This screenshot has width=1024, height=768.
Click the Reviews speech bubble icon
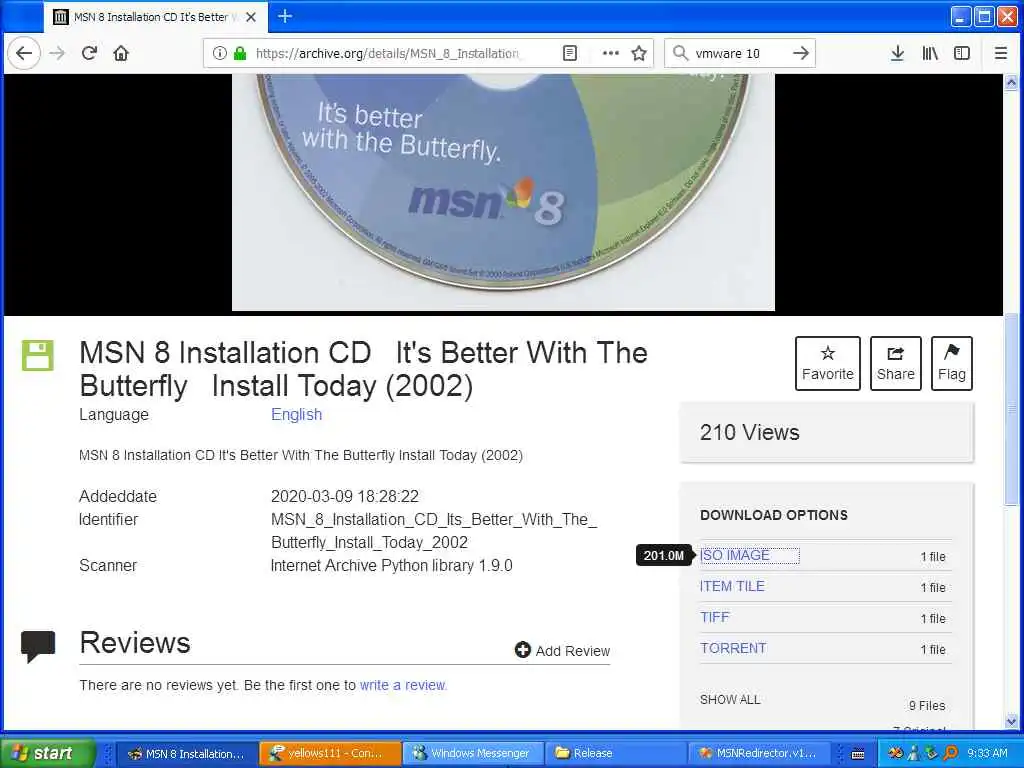point(38,647)
